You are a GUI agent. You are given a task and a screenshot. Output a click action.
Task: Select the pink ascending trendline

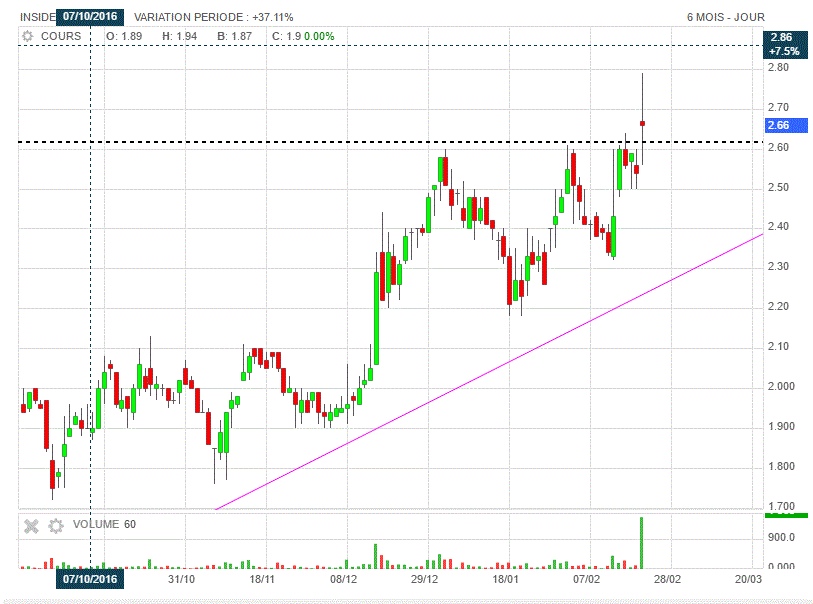click(x=489, y=372)
